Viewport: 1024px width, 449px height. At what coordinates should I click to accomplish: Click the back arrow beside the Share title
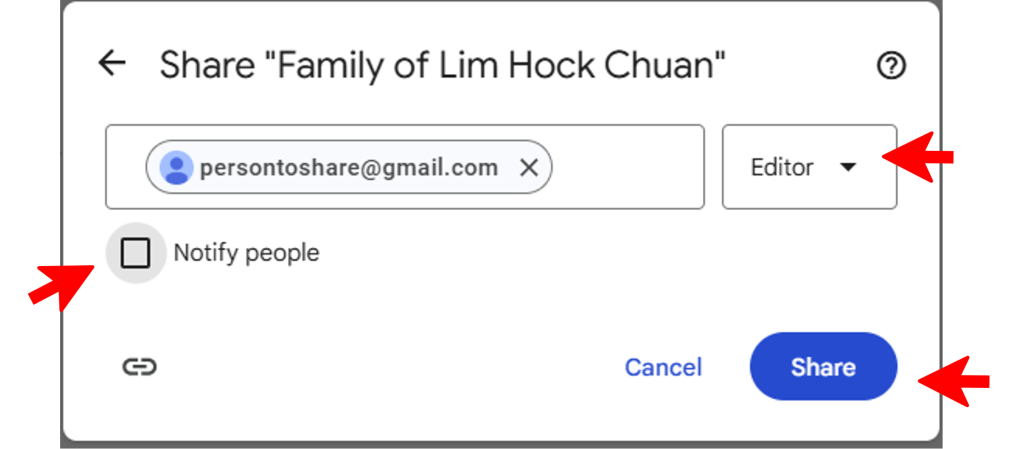[x=112, y=65]
